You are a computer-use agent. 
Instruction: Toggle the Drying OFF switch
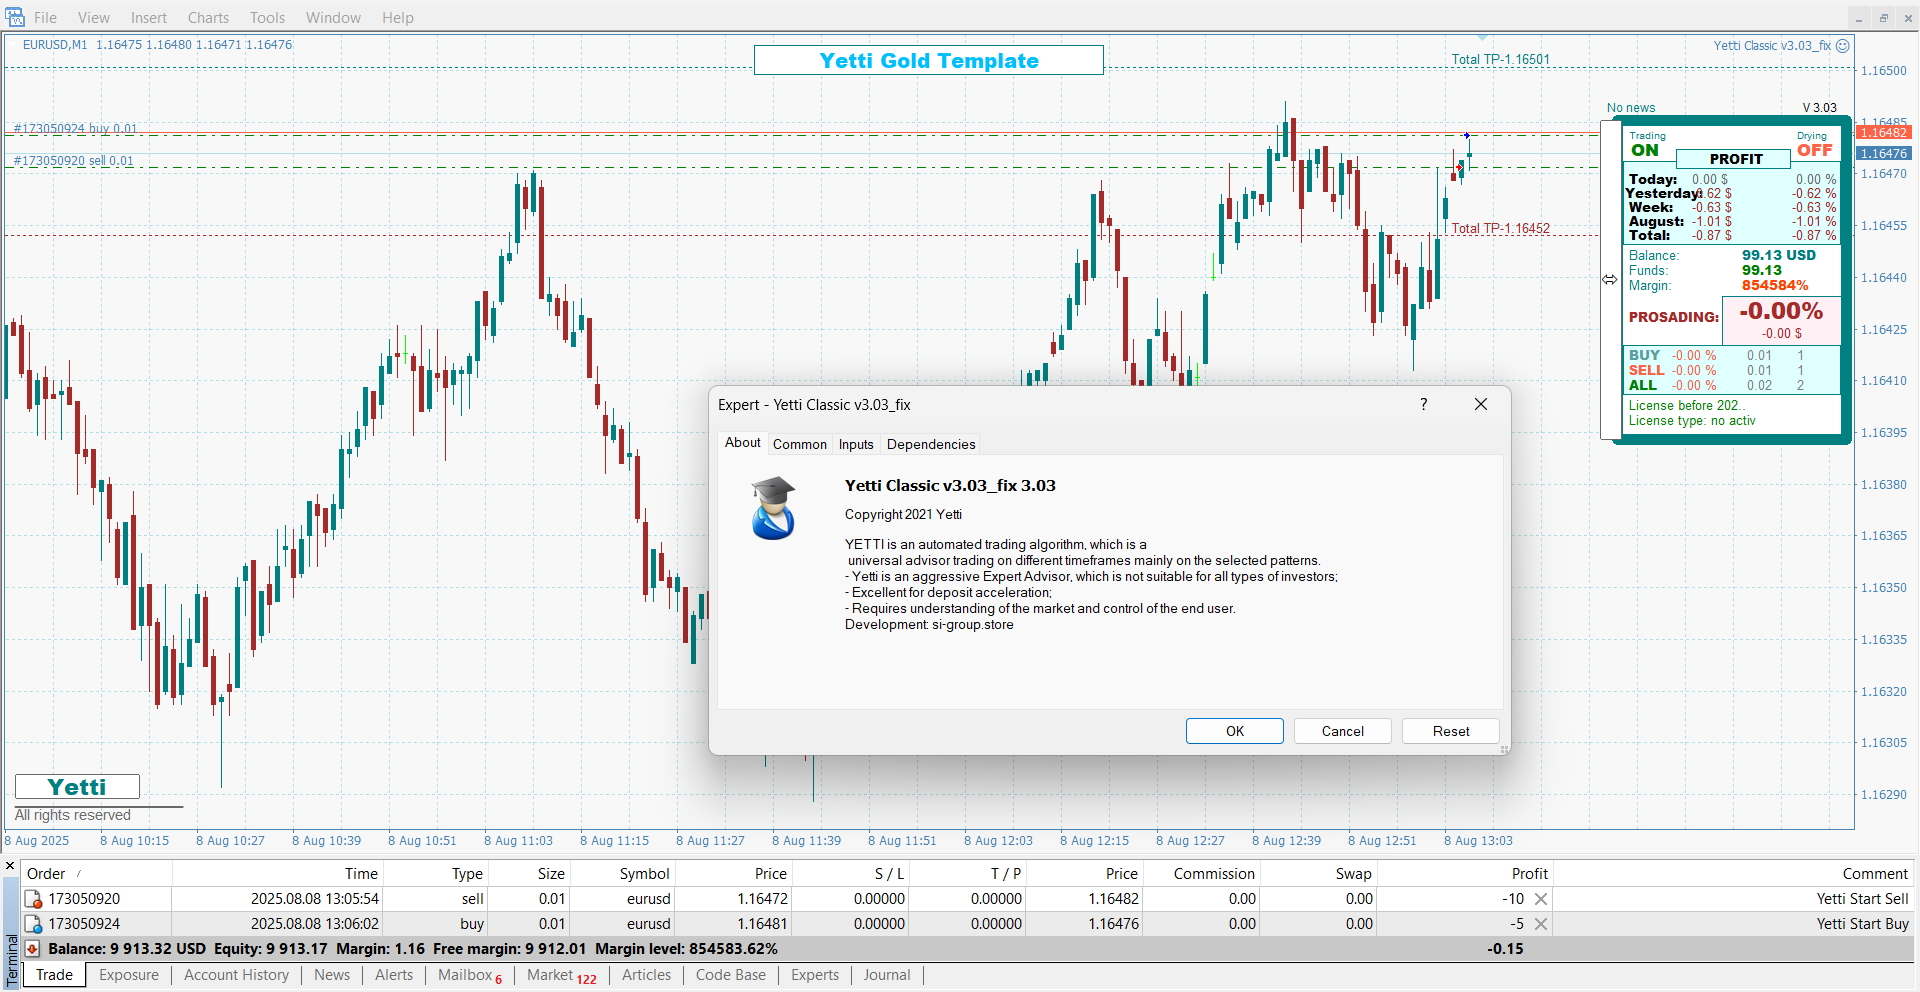click(x=1814, y=150)
